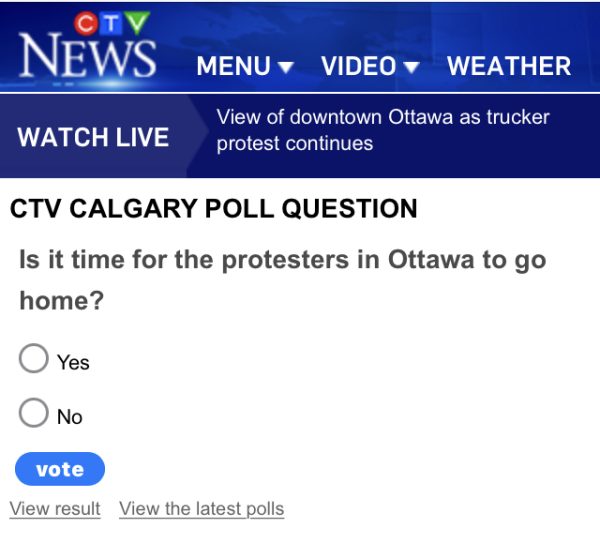This screenshot has width=600, height=543.
Task: Open the downtown Ottawa trucker protest headline
Action: 383,130
